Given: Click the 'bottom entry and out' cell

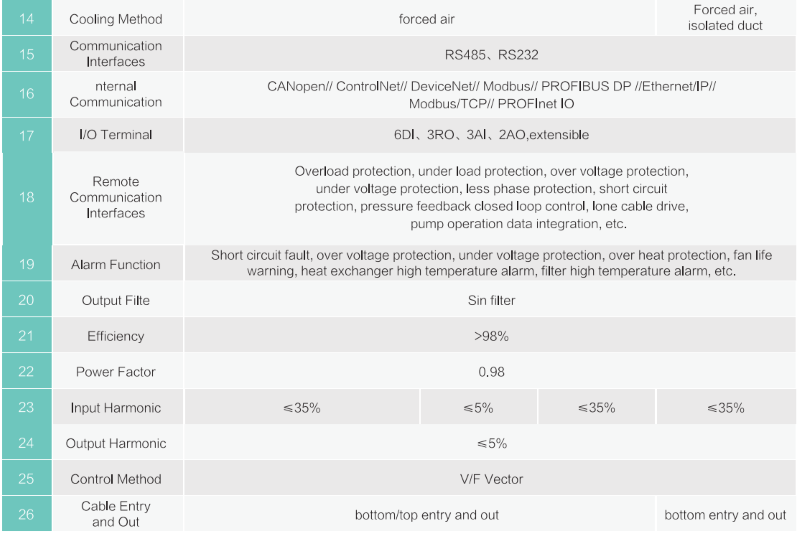Looking at the screenshot, I should (x=726, y=514).
